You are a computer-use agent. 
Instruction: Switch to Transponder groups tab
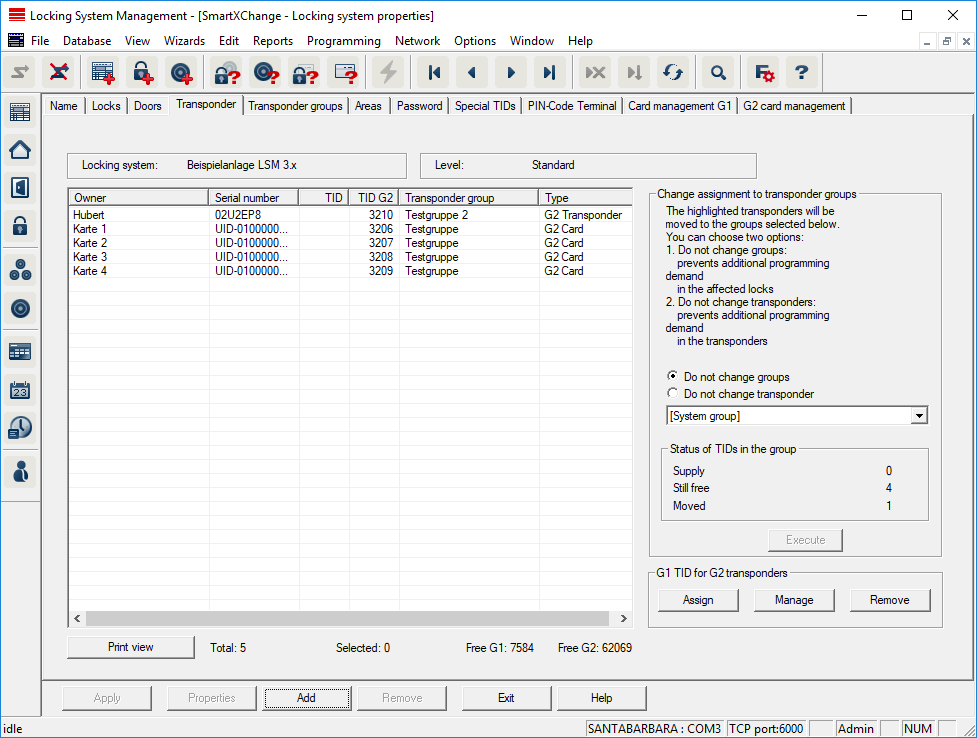295,106
